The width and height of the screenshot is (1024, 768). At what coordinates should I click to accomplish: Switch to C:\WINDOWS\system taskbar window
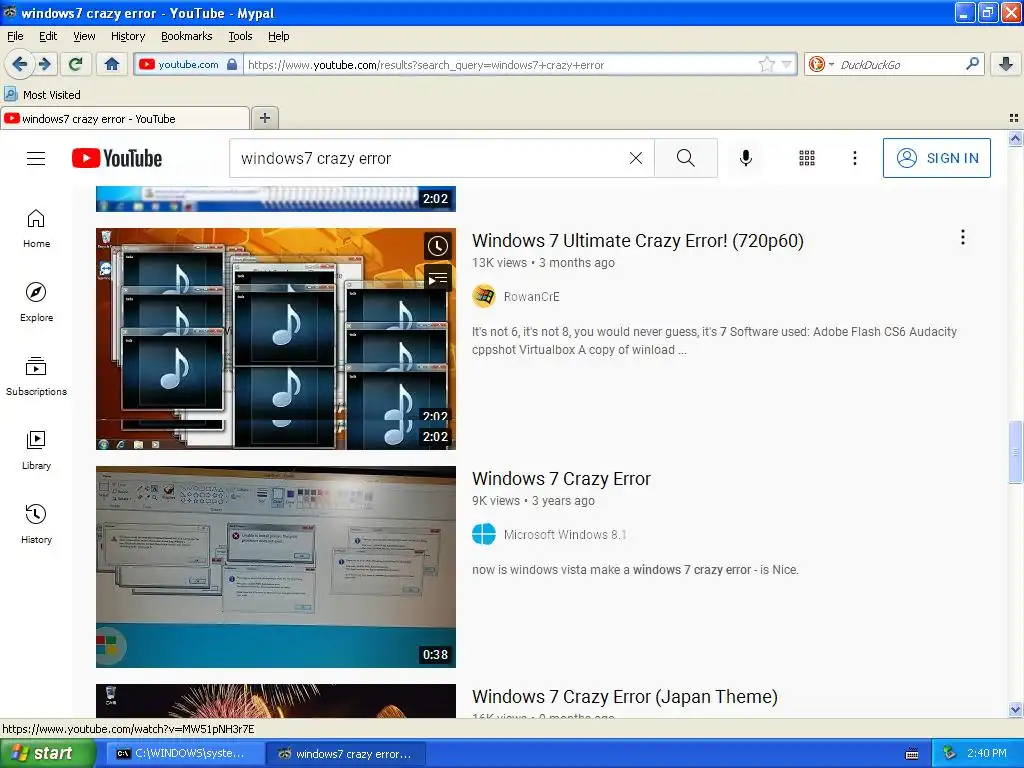coord(185,754)
